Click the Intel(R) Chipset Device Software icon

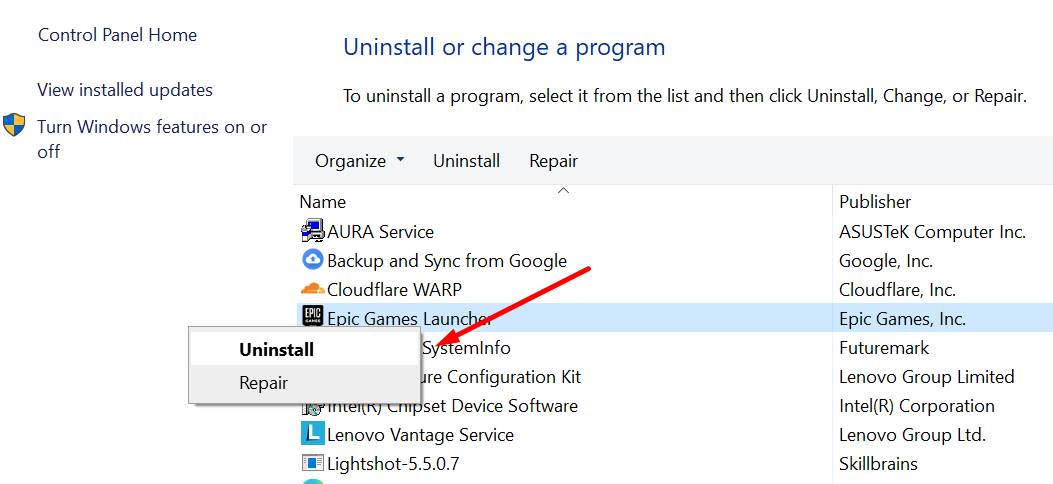[312, 407]
